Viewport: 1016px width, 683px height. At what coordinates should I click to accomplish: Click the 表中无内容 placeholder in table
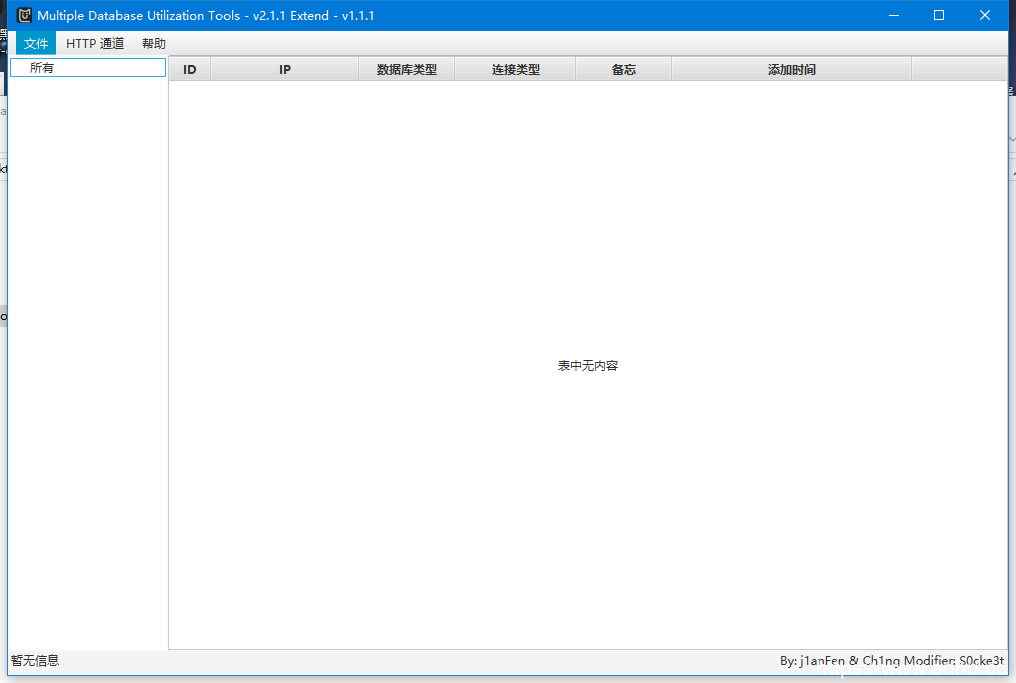588,366
